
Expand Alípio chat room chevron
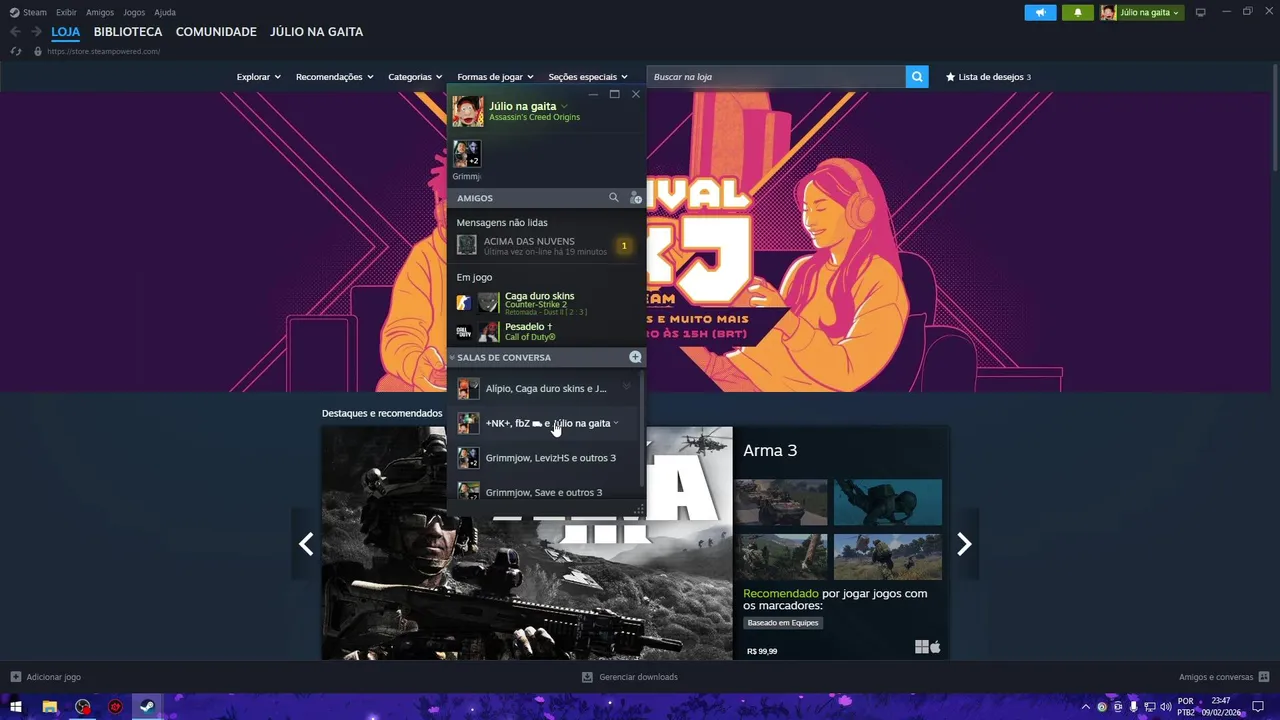[x=627, y=387]
